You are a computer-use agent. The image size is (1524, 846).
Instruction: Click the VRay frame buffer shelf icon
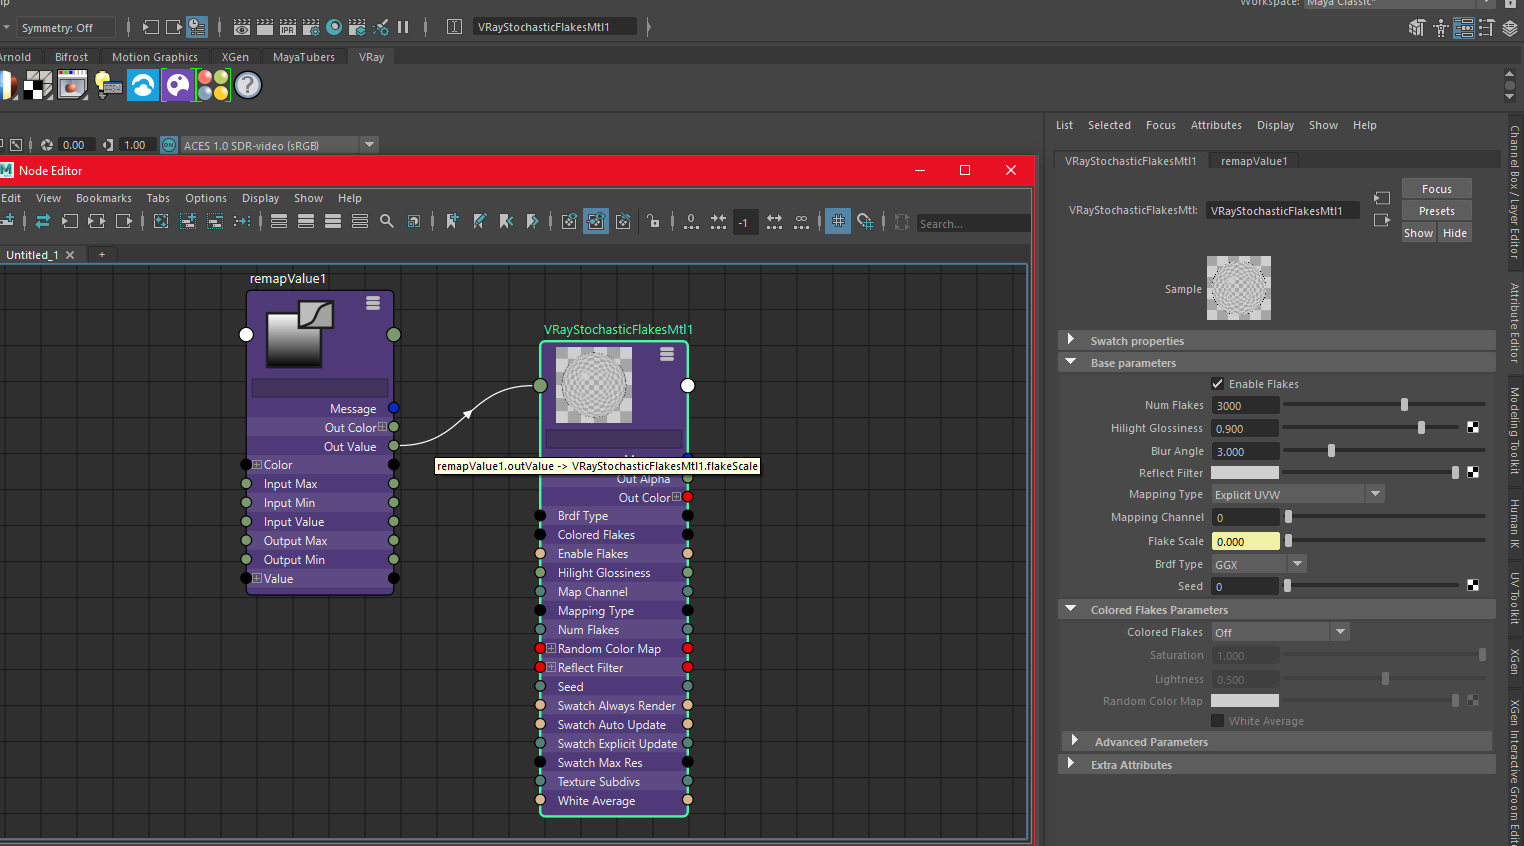click(72, 86)
